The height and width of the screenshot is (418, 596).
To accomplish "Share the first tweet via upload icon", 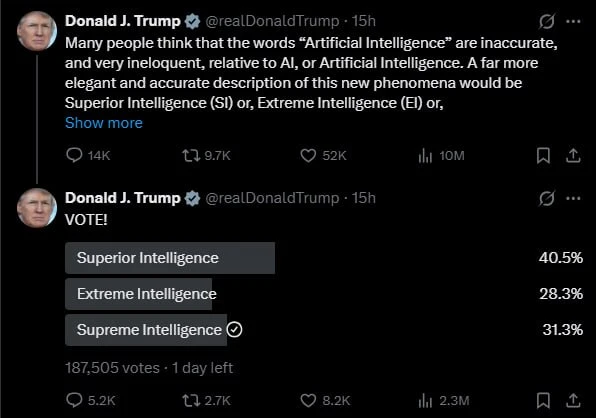I will (573, 155).
